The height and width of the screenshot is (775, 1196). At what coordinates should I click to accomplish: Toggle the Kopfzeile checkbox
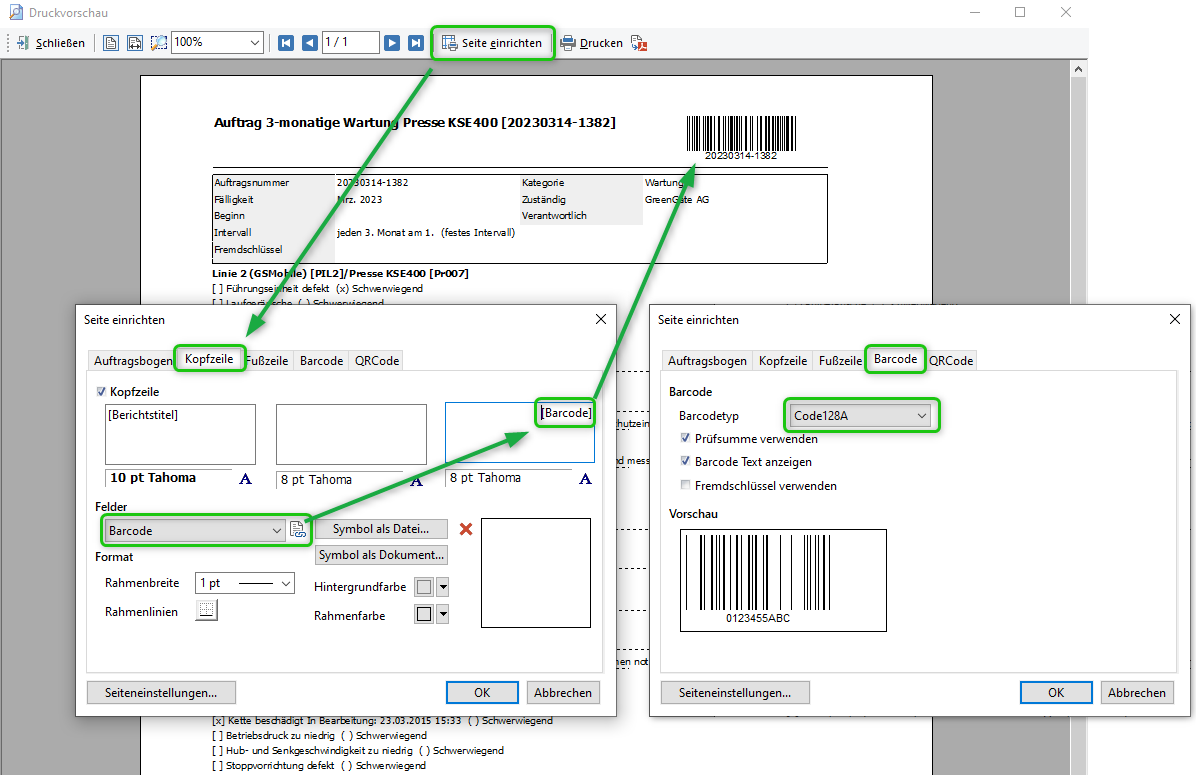click(101, 391)
